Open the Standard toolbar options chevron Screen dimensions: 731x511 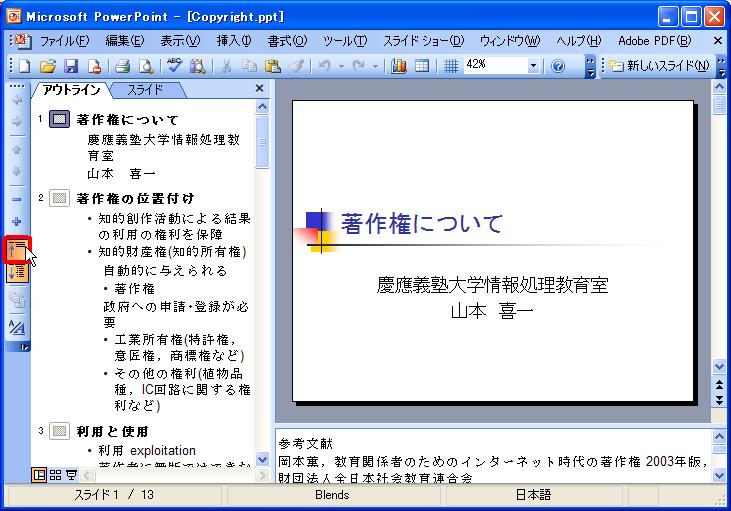tap(590, 66)
